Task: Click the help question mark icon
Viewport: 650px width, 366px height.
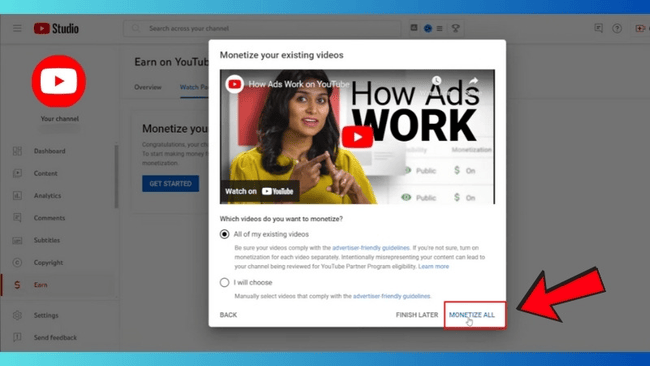Action: (617, 28)
